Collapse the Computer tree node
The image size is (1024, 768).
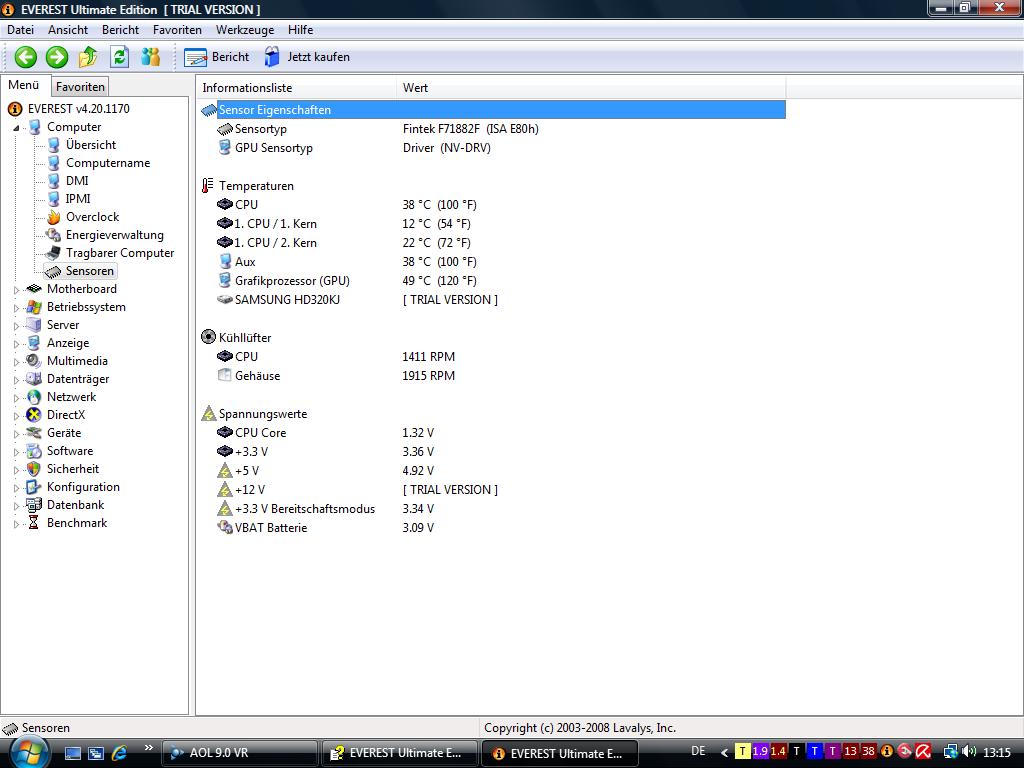[x=16, y=127]
